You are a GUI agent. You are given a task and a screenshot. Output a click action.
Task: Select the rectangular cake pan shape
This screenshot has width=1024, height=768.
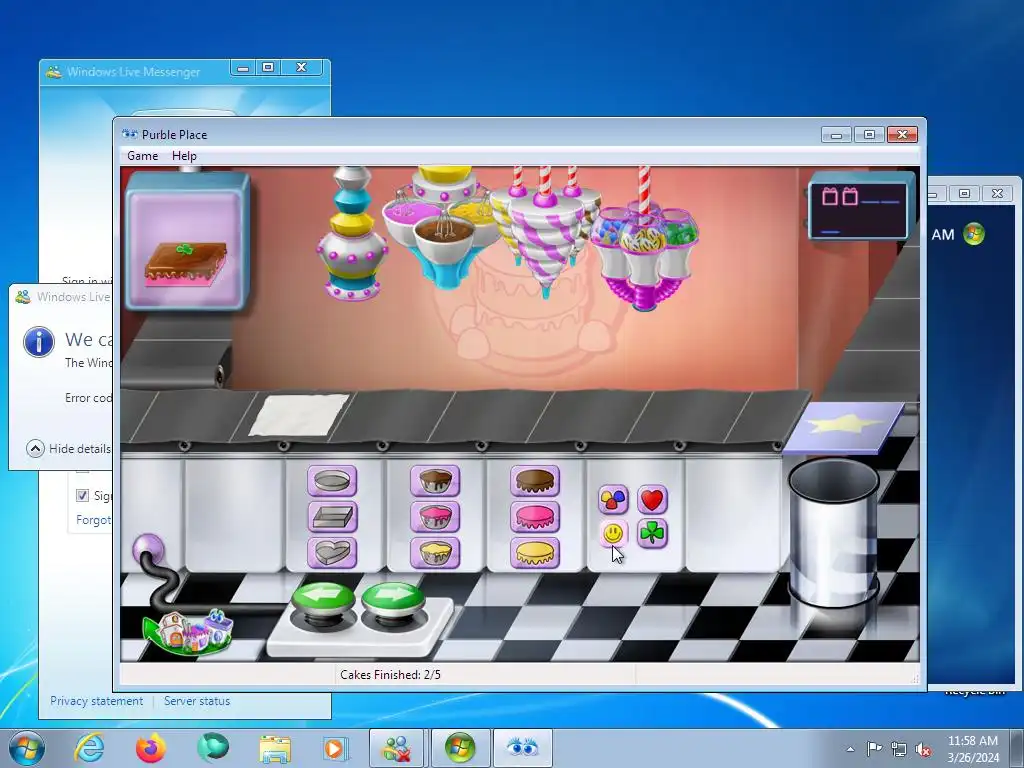(x=332, y=517)
